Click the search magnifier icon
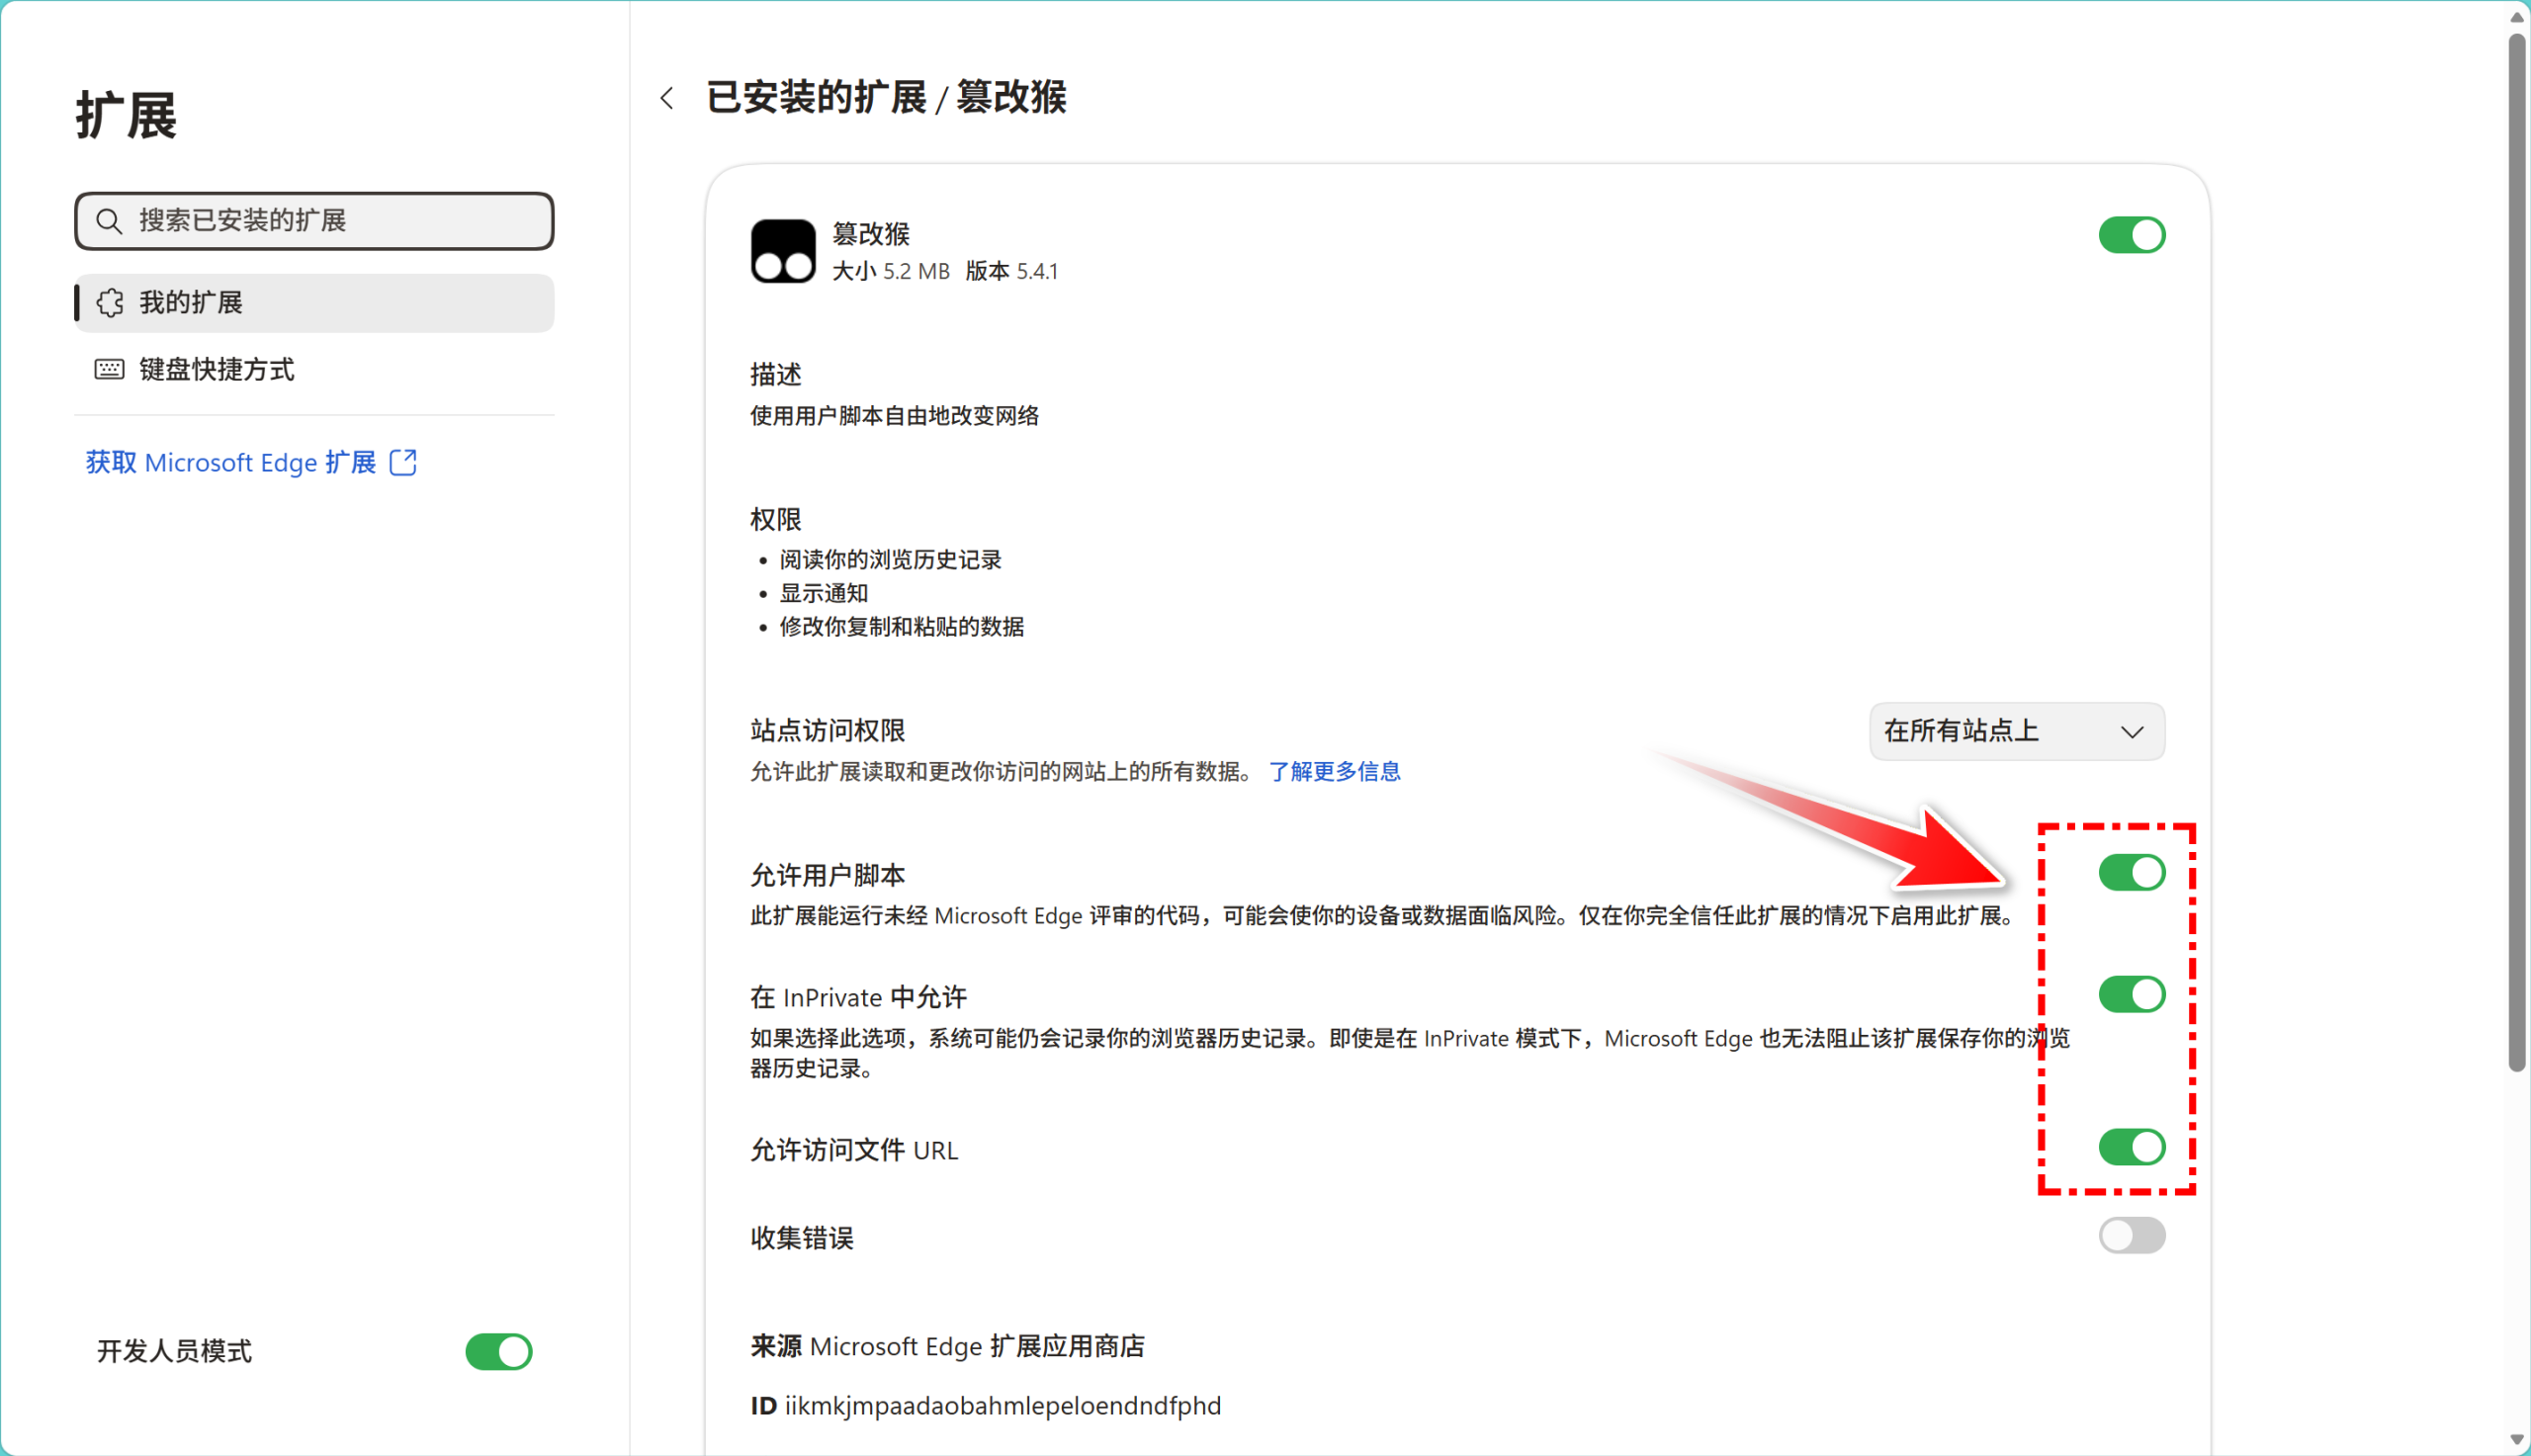This screenshot has width=2531, height=1456. pos(109,221)
